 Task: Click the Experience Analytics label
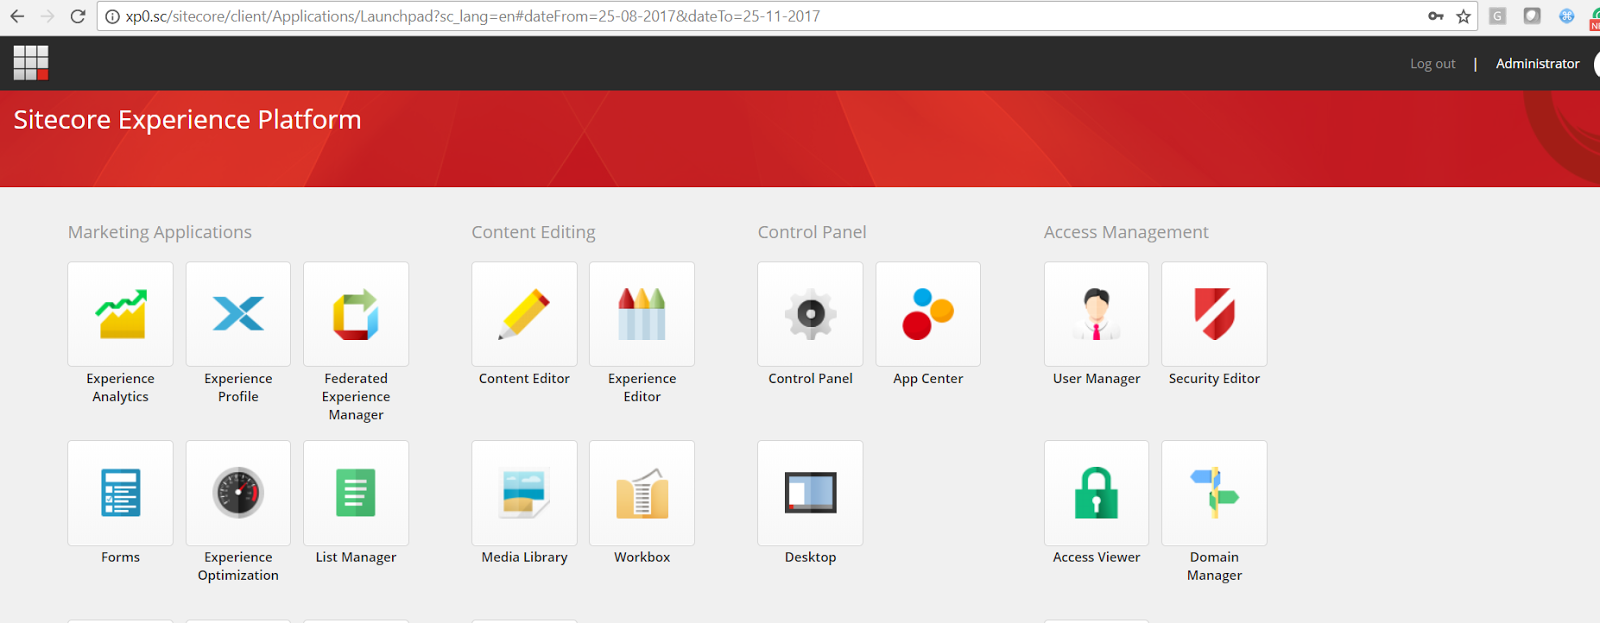(x=120, y=387)
